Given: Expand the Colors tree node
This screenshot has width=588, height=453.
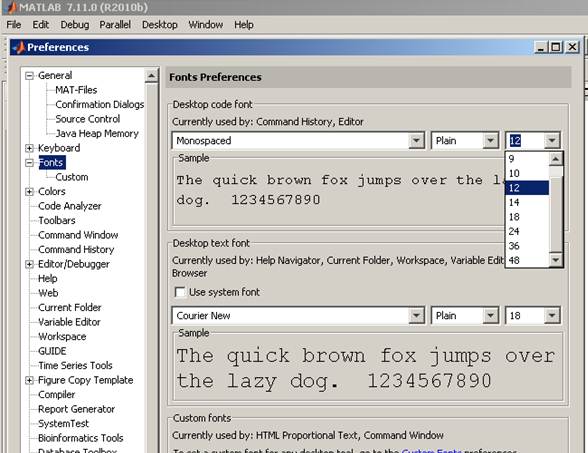Looking at the screenshot, I should [29, 192].
